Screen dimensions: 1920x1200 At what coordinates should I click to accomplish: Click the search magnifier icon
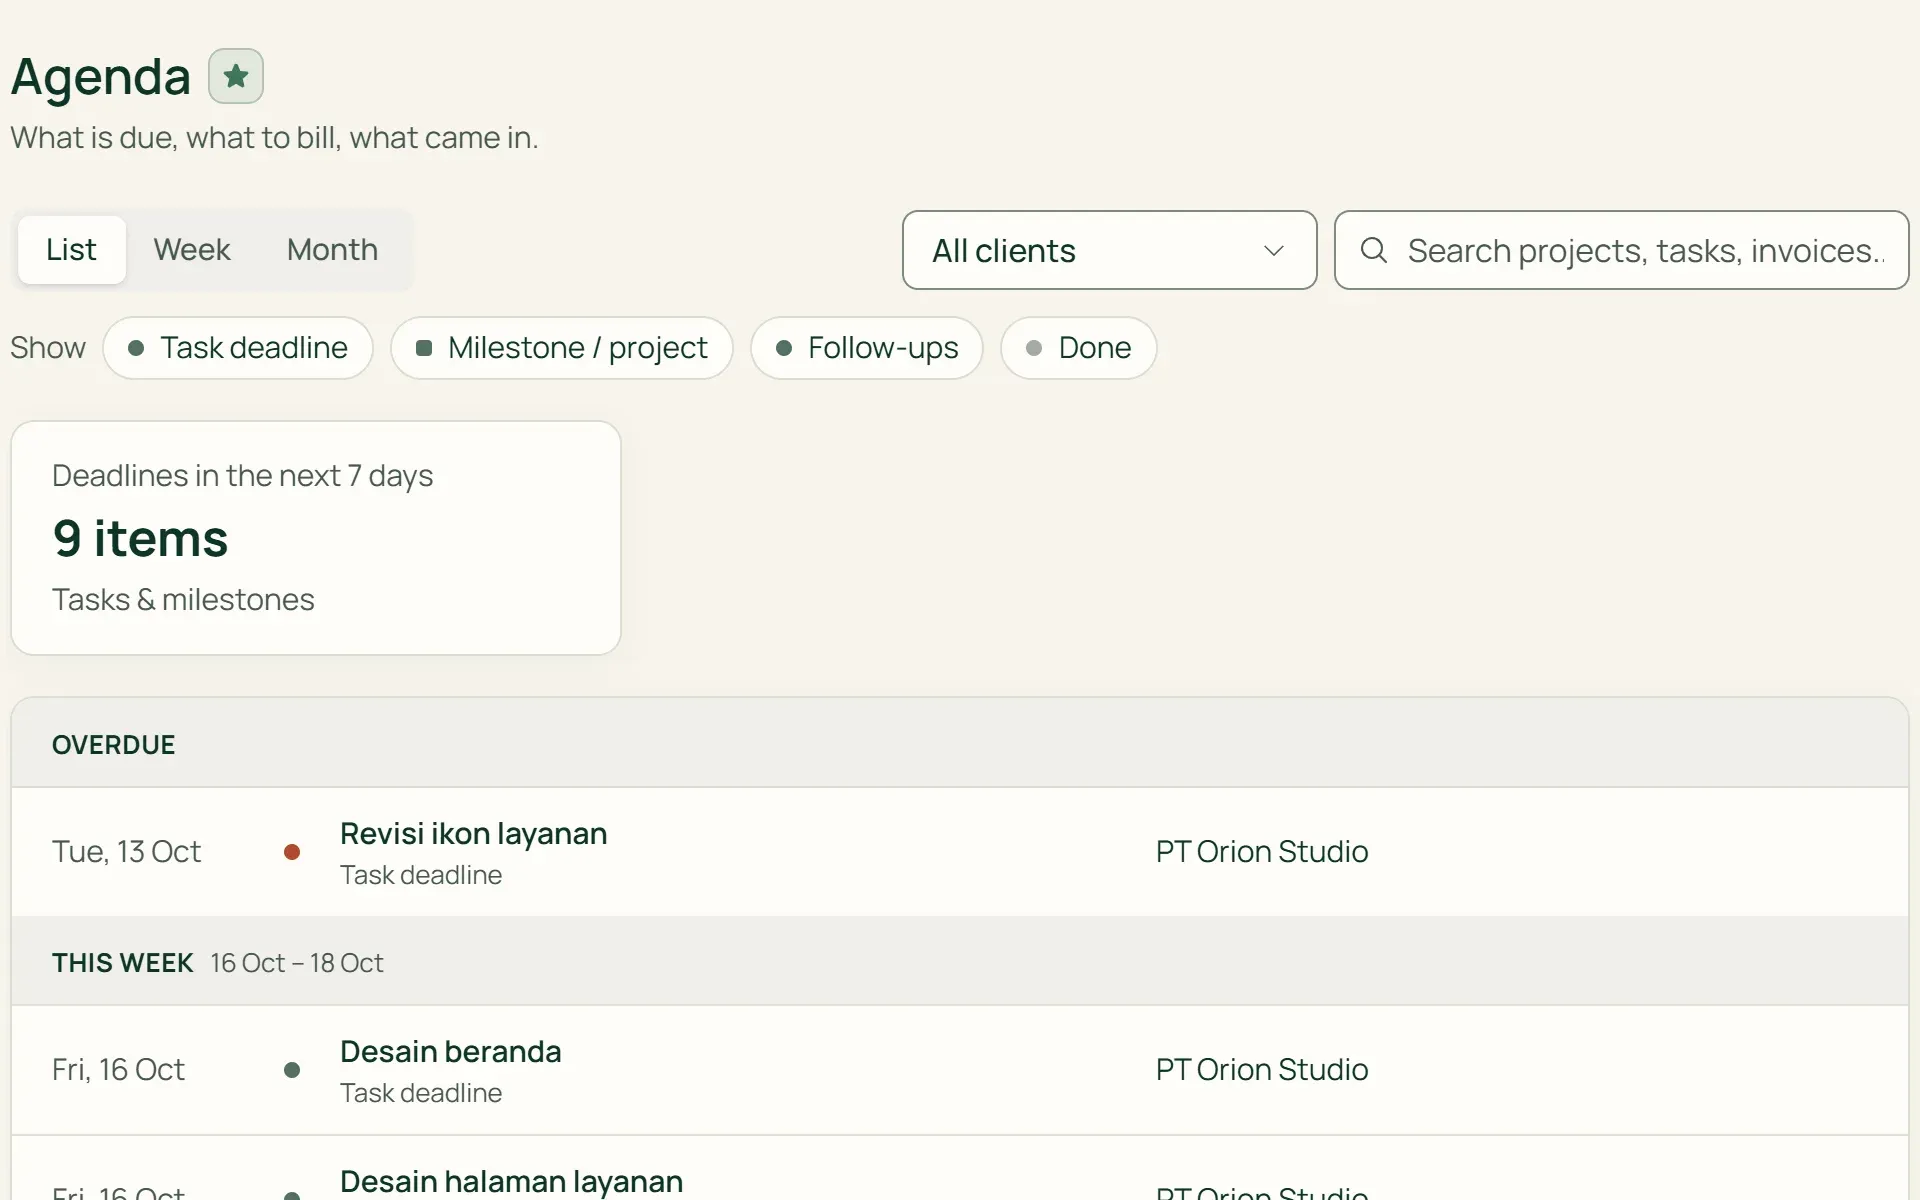pos(1374,250)
